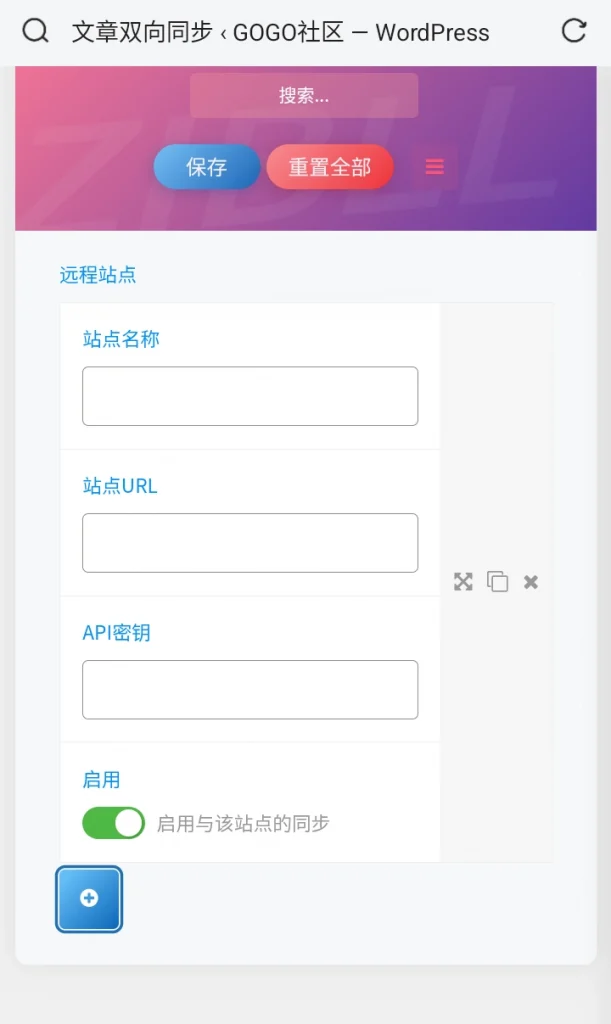
Task: Duplicate the remote site with the clone icon
Action: click(x=497, y=581)
